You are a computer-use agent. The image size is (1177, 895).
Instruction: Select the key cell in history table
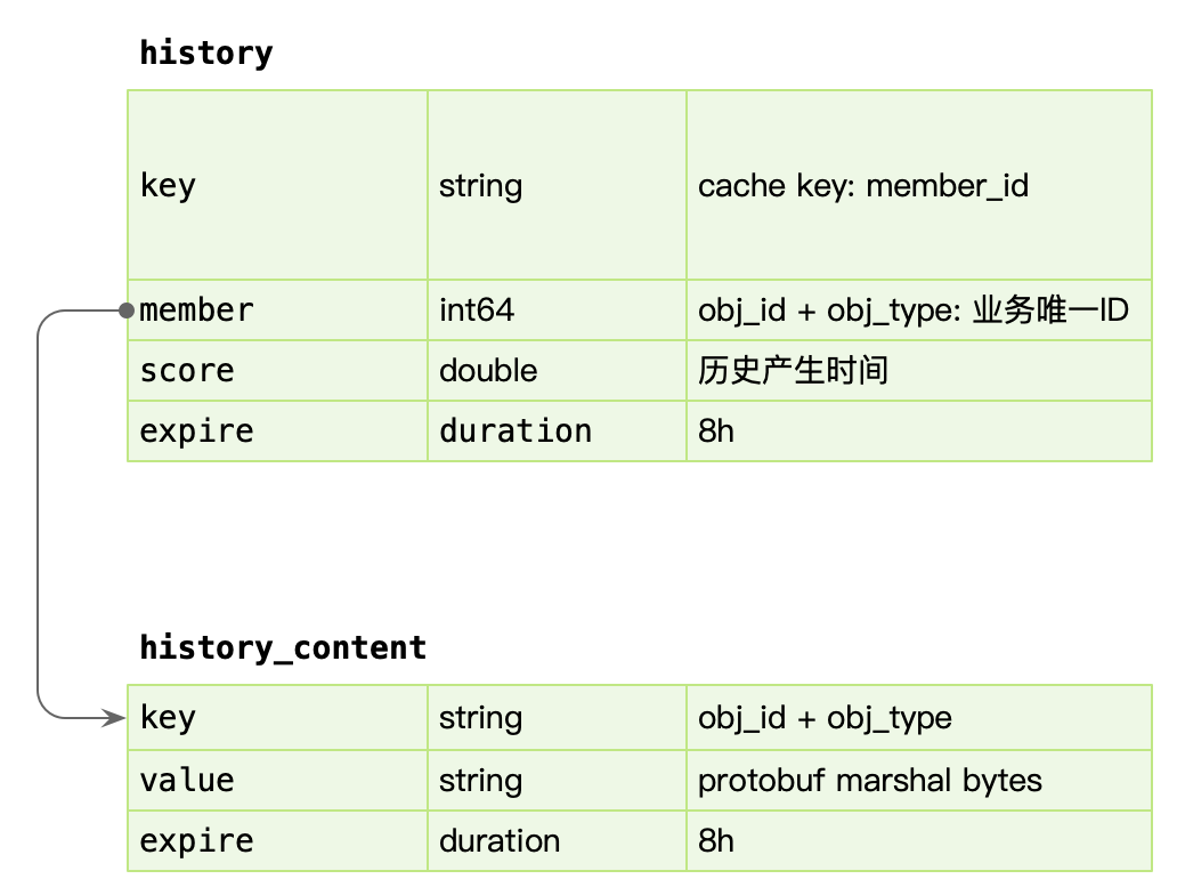[x=277, y=185]
